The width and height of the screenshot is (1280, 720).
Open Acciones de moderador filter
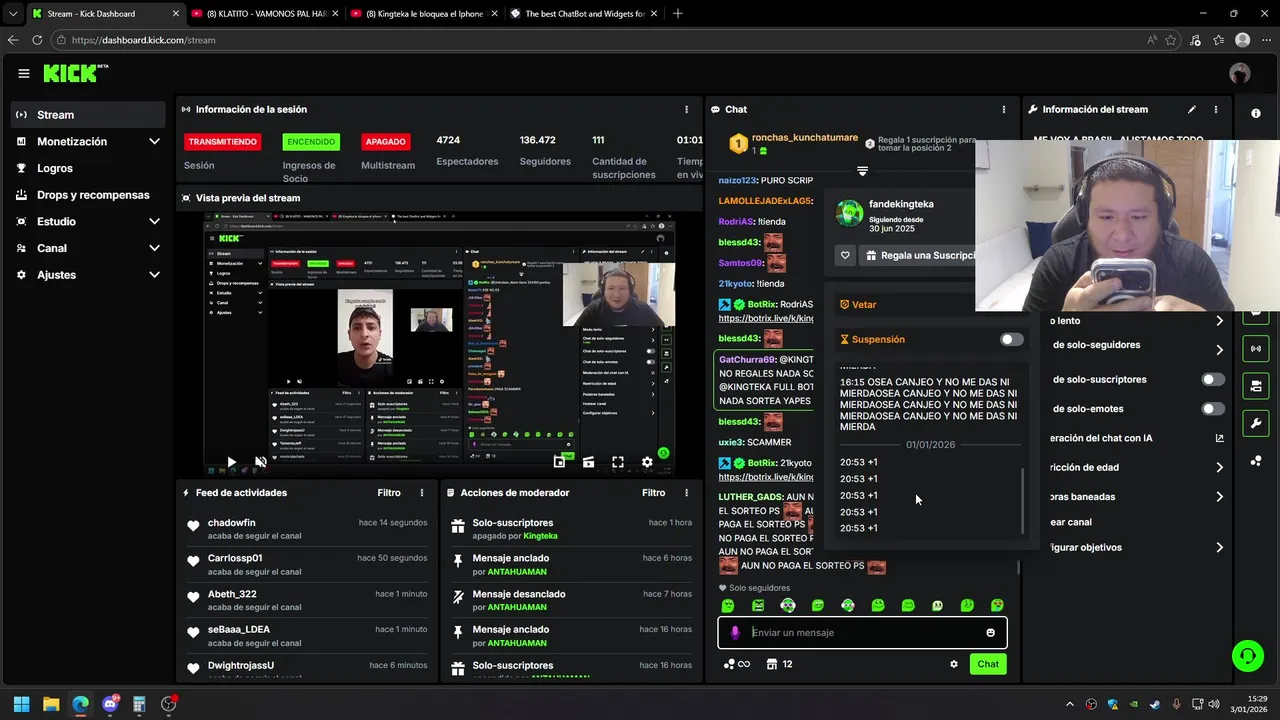[x=653, y=493]
